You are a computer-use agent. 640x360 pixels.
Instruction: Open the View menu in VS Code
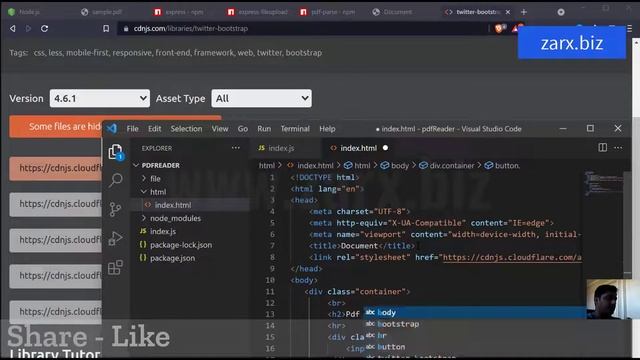tap(220, 129)
